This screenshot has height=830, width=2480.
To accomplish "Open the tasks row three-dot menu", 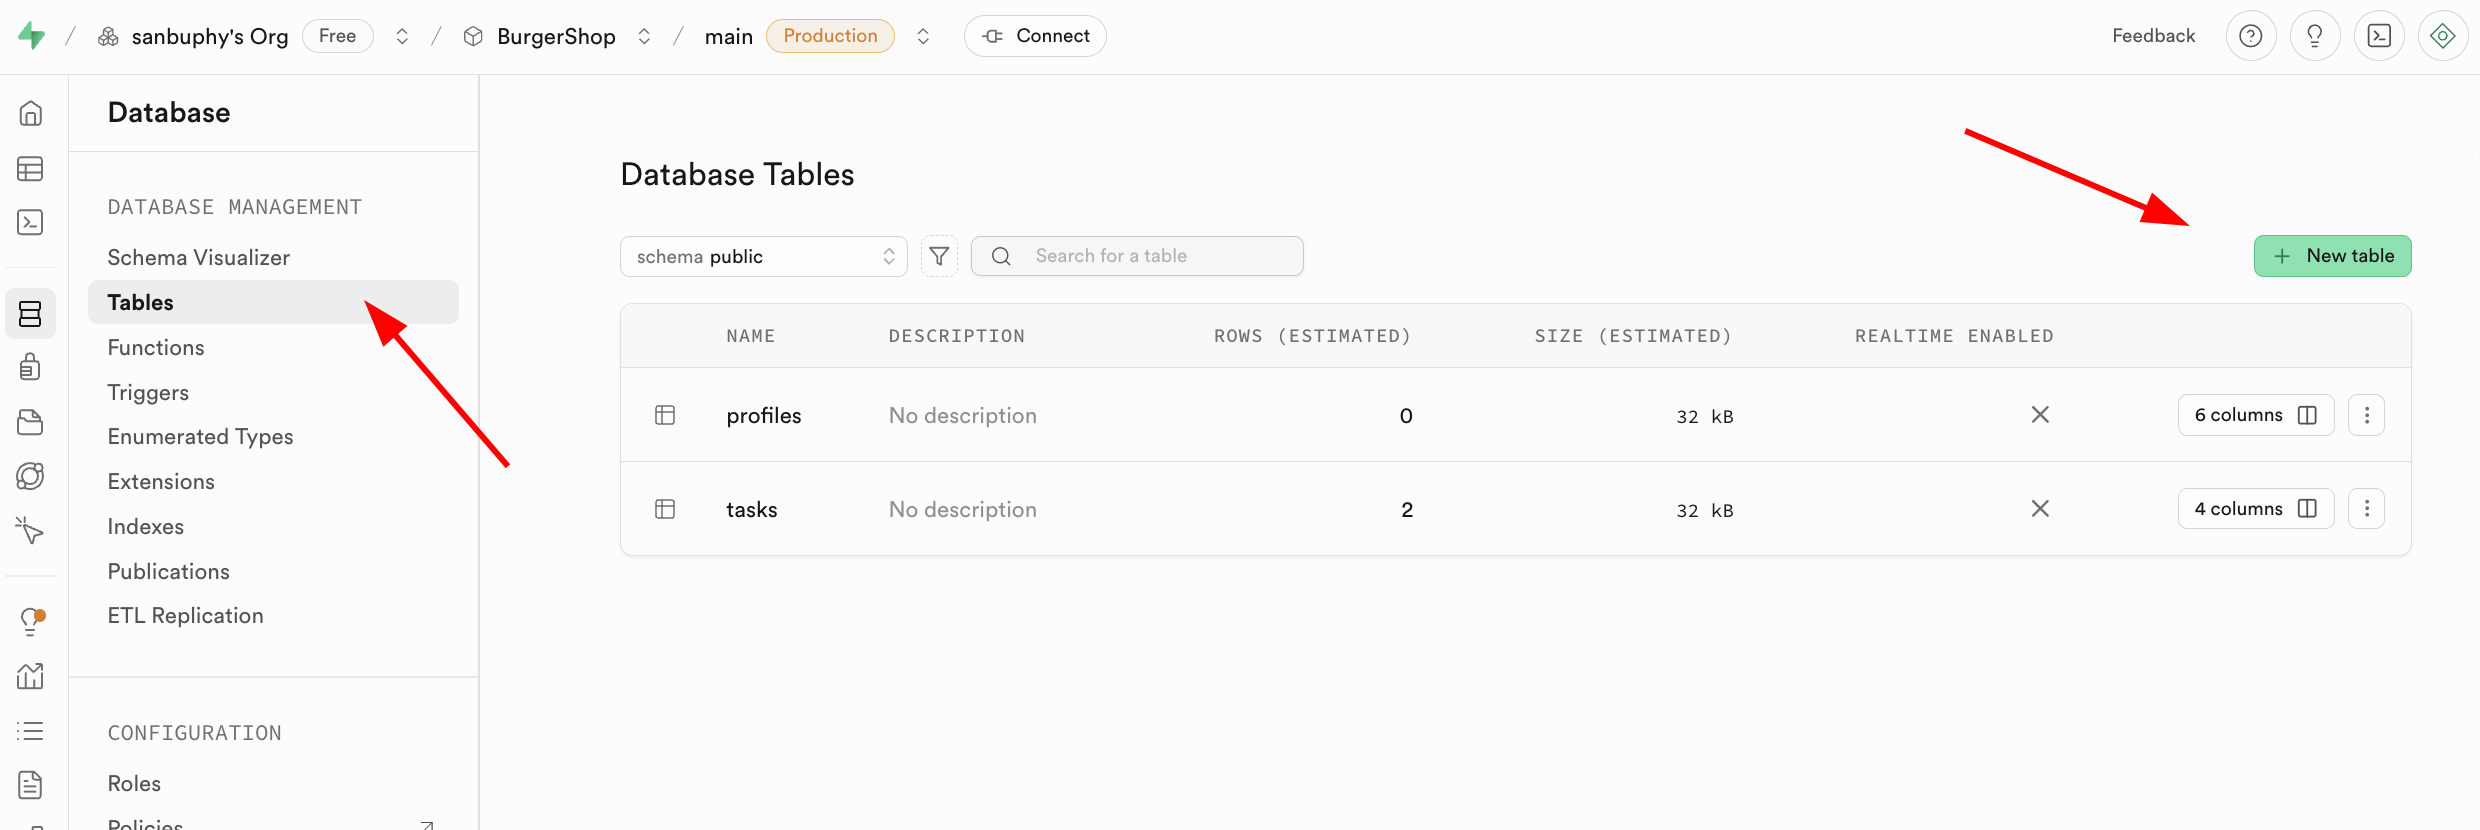I will [2366, 509].
